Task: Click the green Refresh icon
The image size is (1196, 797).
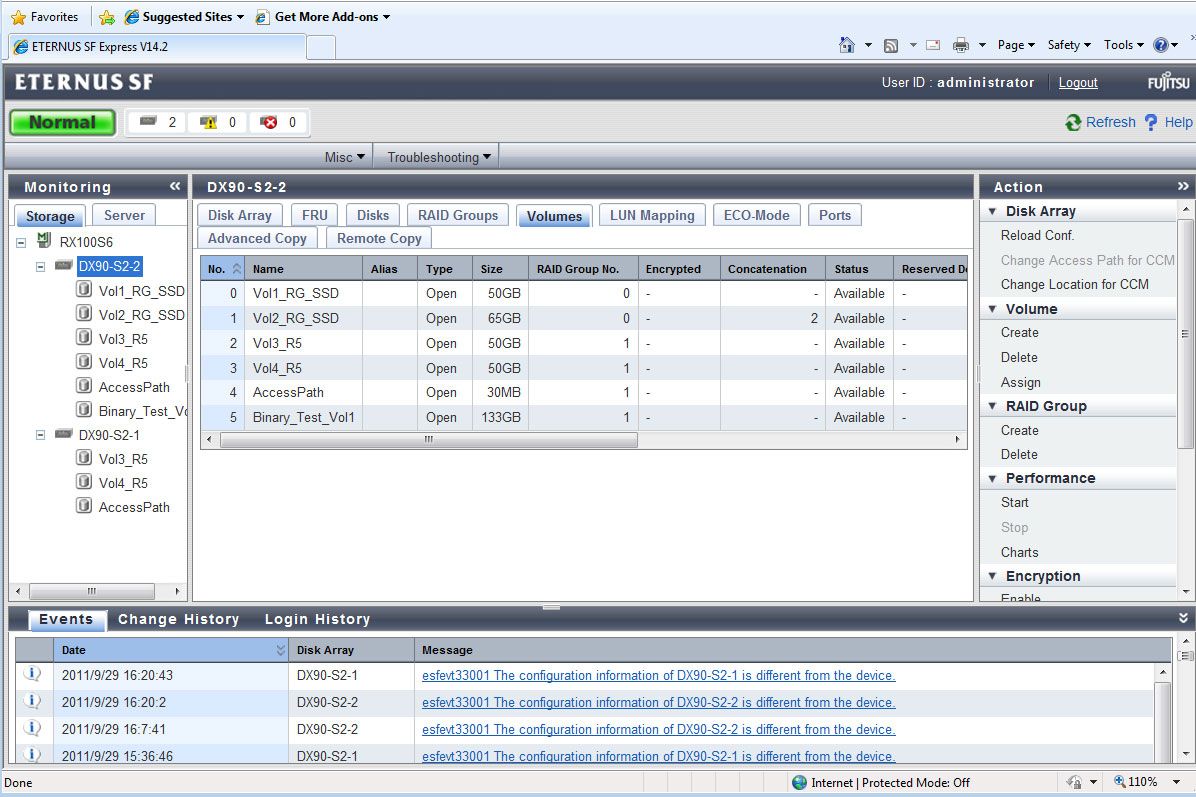Action: pos(1073,122)
